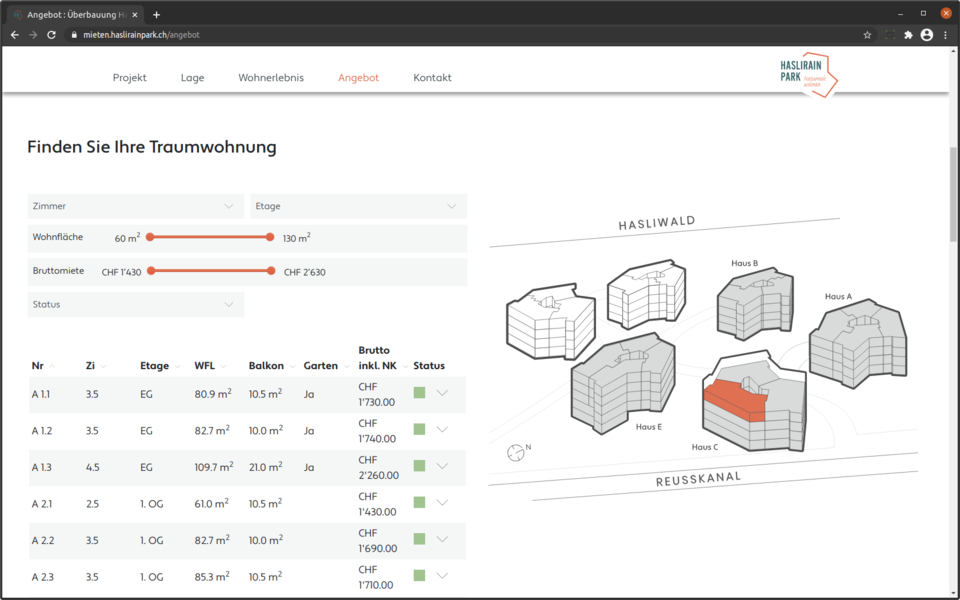Click the page vertical scrollbar thumb
960x600 pixels.
(x=954, y=194)
